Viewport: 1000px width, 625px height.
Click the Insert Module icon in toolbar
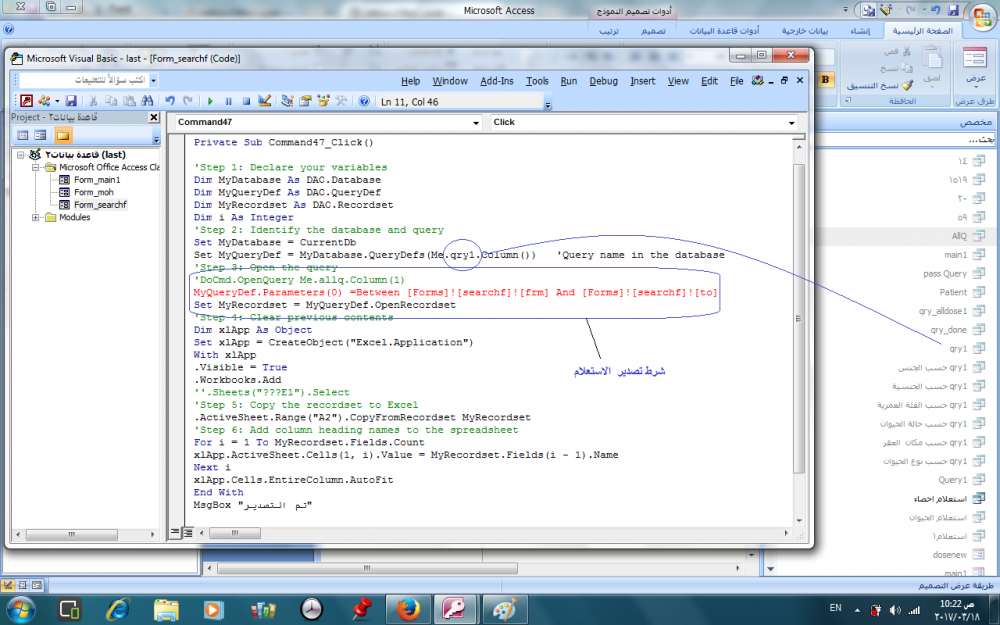coord(44,101)
